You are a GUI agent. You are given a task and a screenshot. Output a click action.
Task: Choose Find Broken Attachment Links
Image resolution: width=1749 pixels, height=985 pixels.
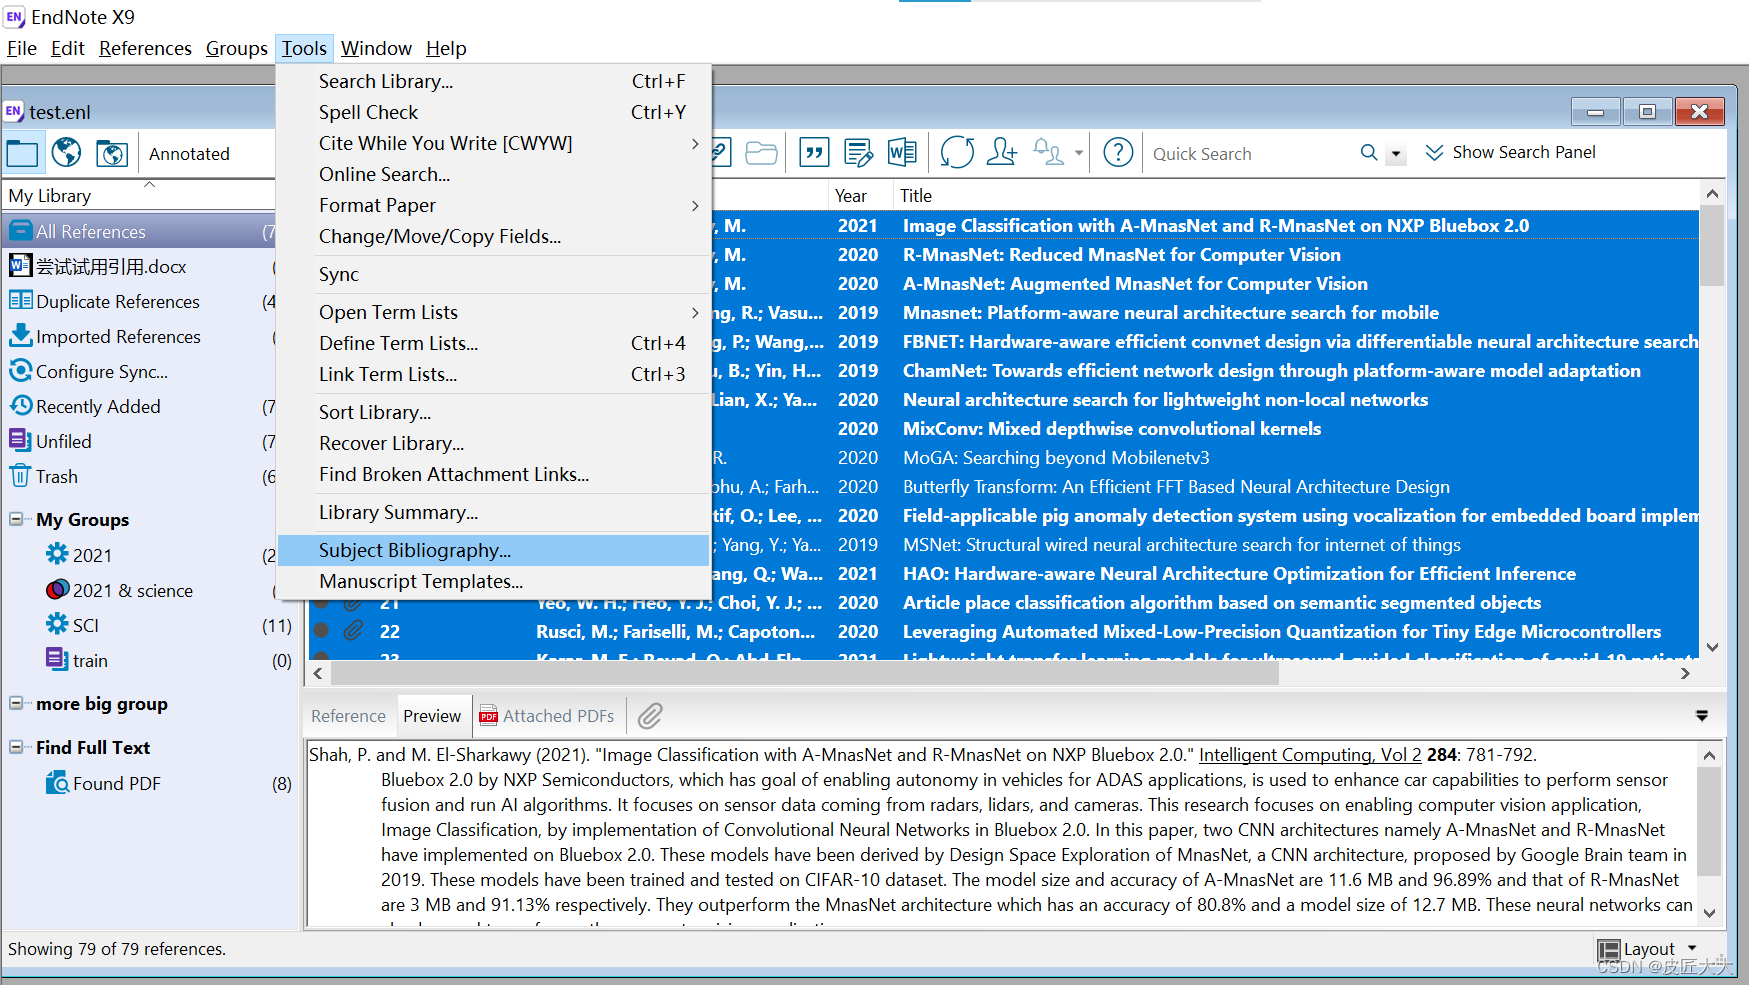click(x=493, y=474)
